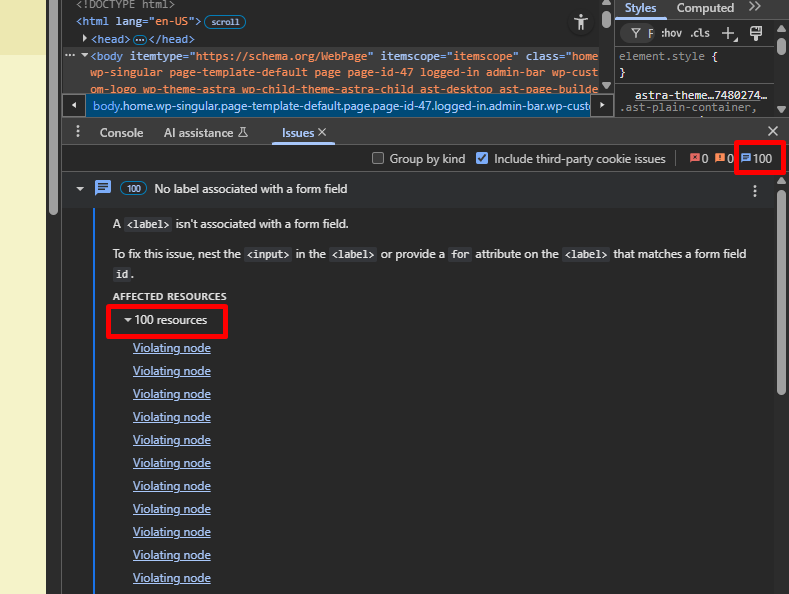Click the filter funnel icon in Styles

pyautogui.click(x=636, y=33)
